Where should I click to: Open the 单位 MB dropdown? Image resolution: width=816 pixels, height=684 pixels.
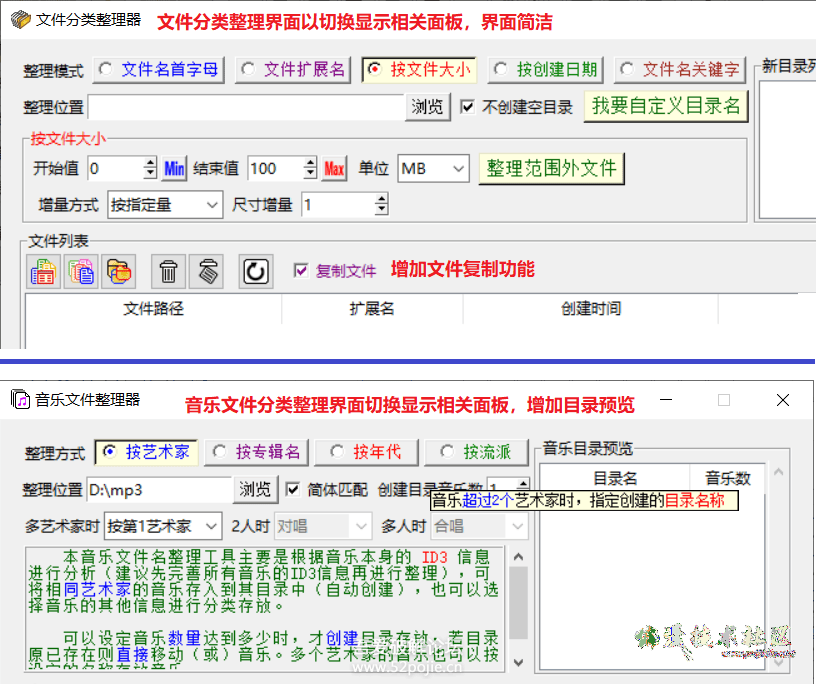point(434,169)
